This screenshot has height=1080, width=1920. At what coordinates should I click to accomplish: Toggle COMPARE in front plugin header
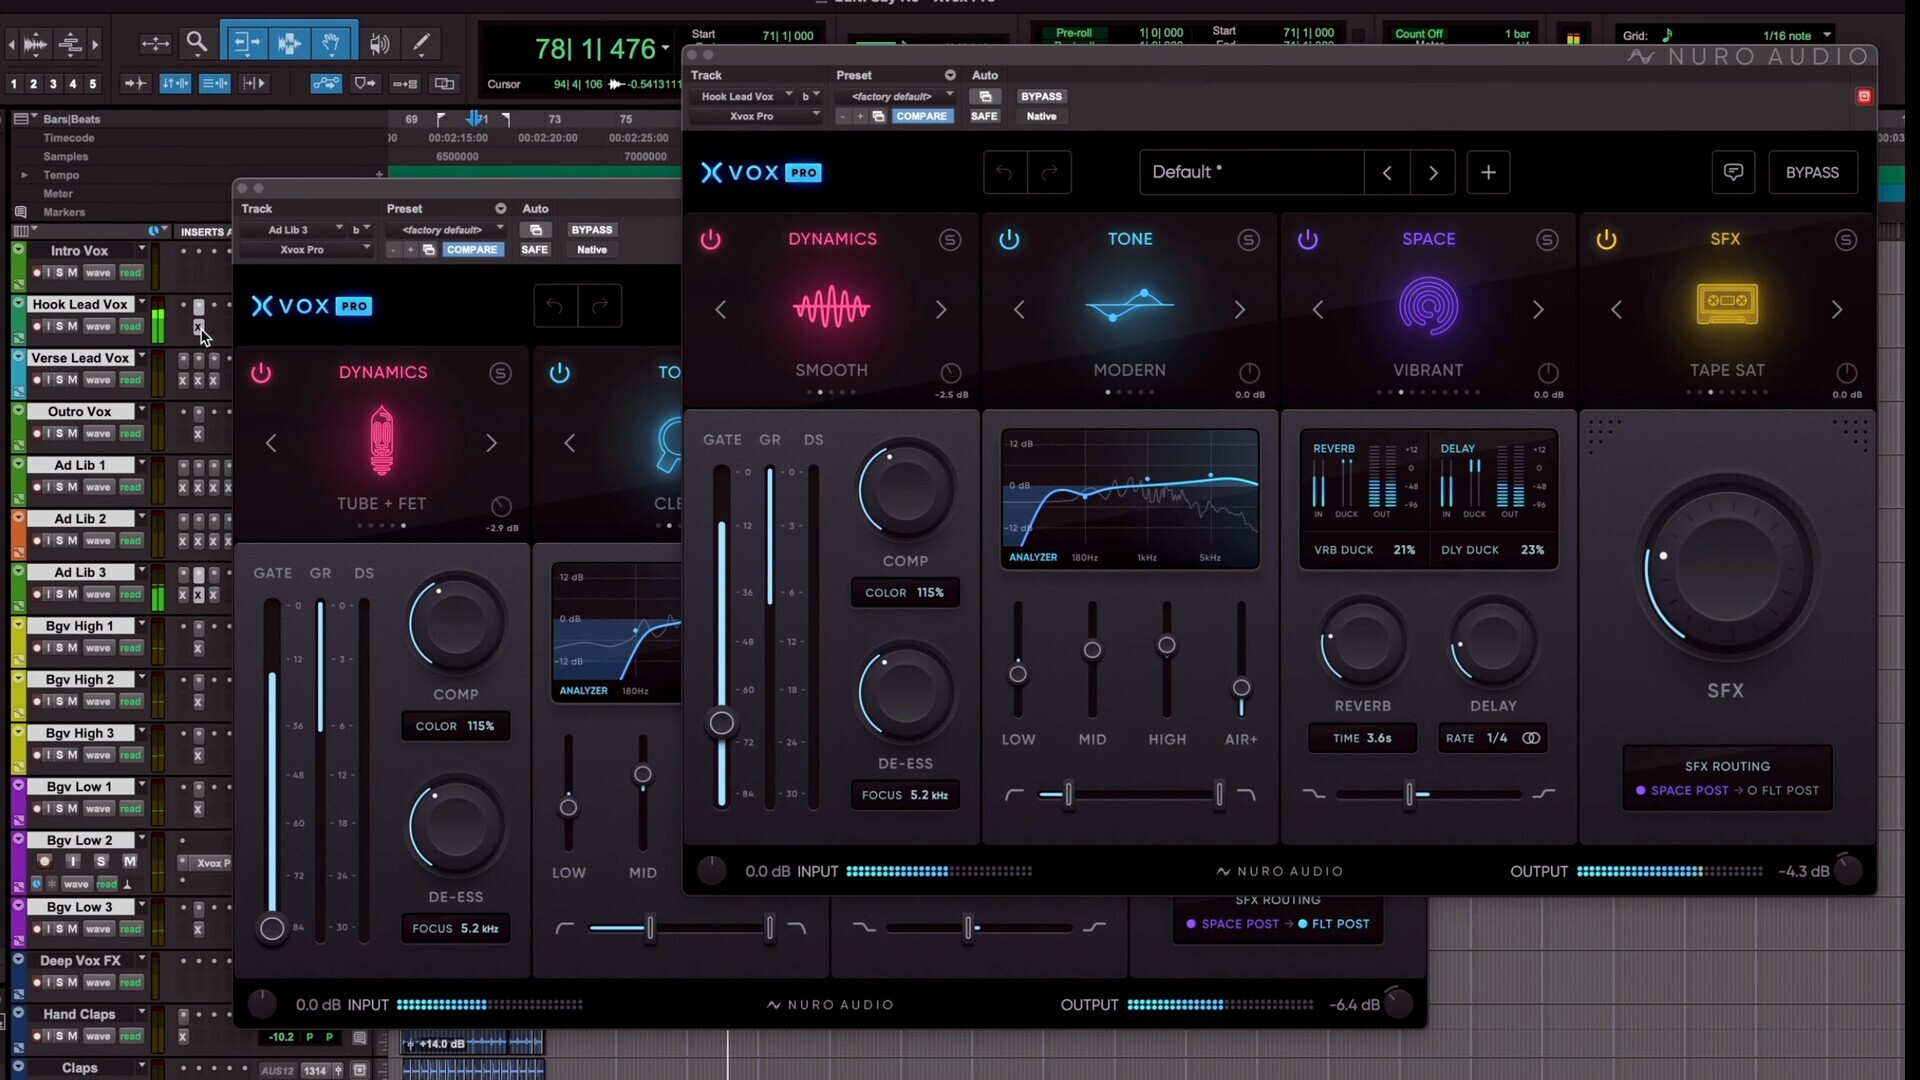click(921, 116)
